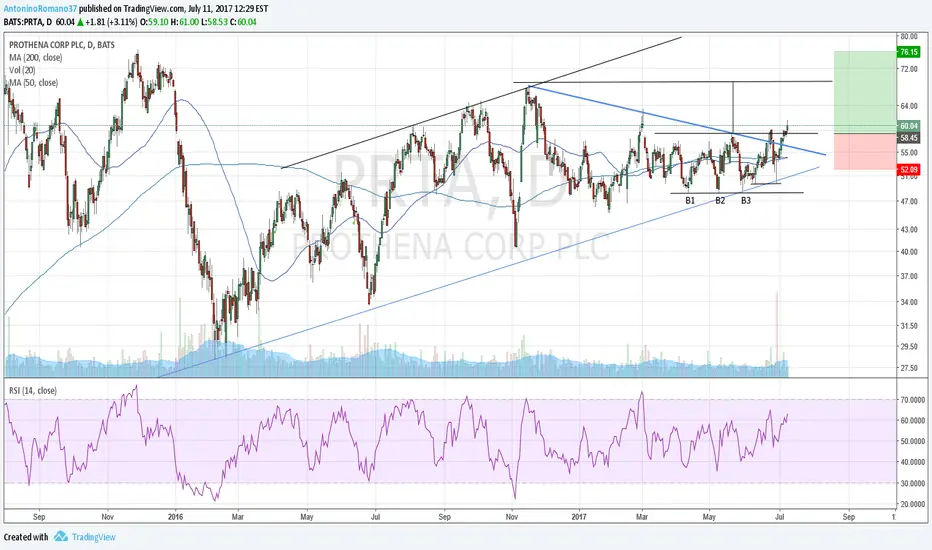Click the 60.04 current price label
Image resolution: width=932 pixels, height=550 pixels.
tap(909, 126)
